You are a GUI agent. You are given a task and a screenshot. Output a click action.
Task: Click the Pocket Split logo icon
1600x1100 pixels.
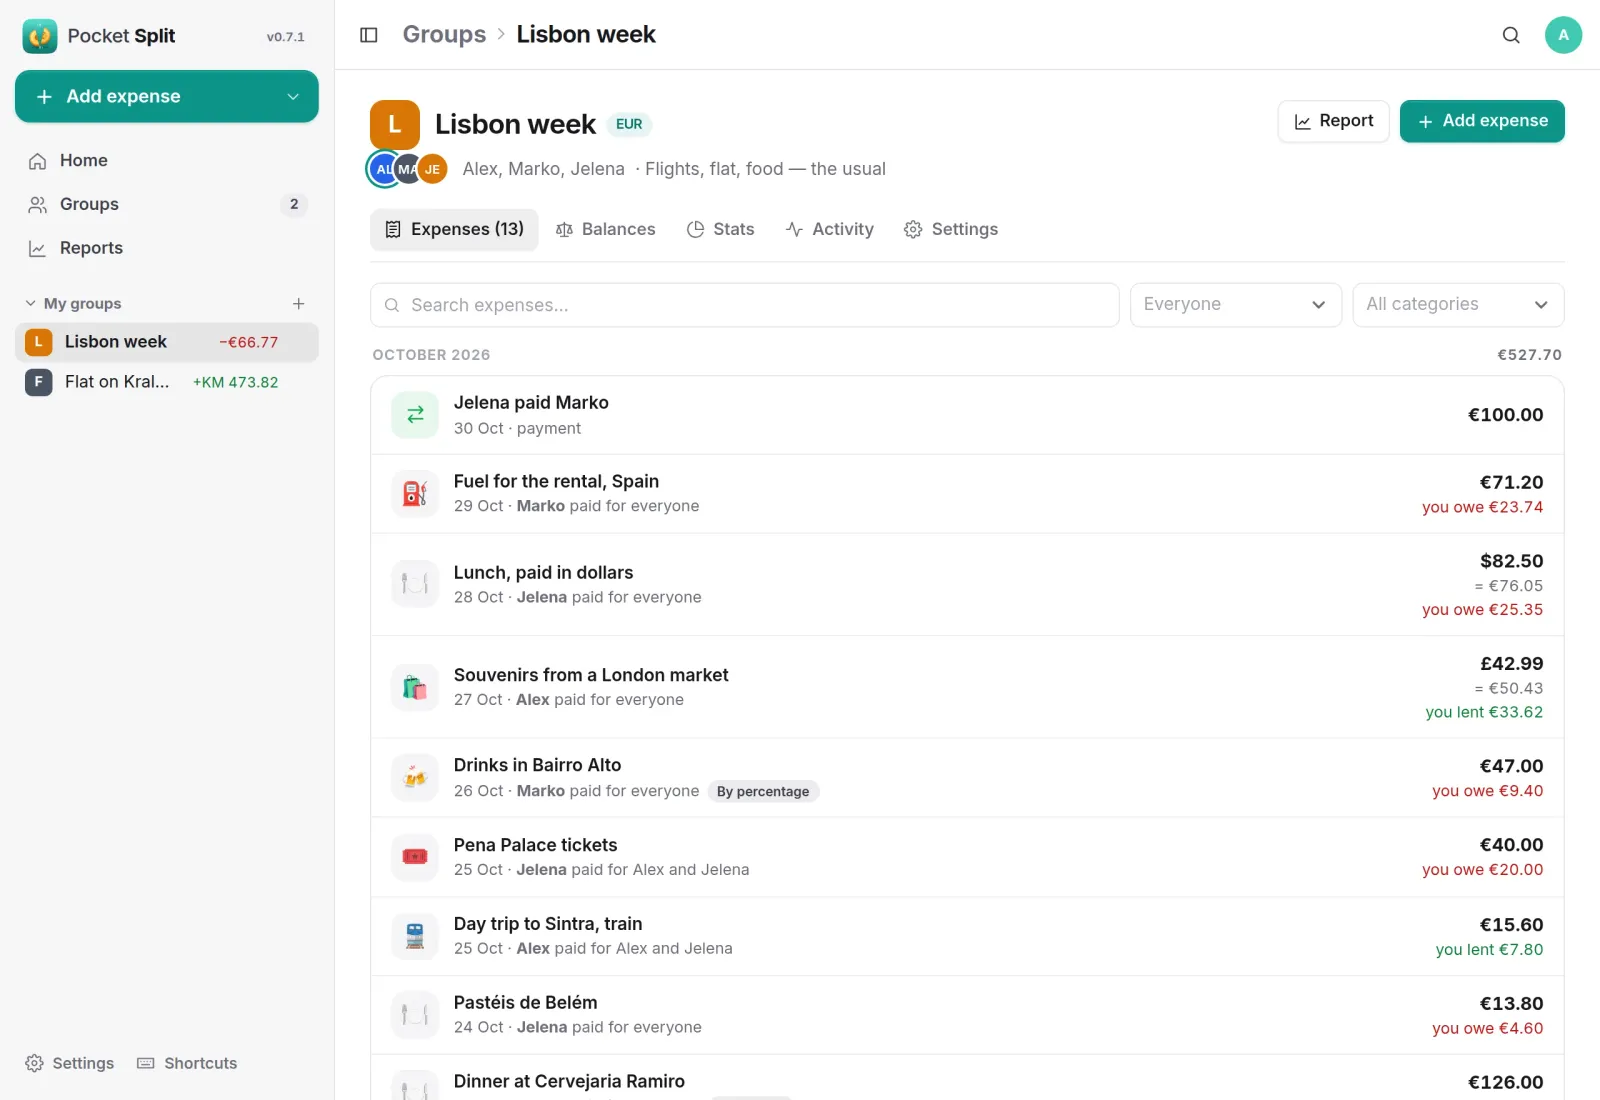coord(40,36)
